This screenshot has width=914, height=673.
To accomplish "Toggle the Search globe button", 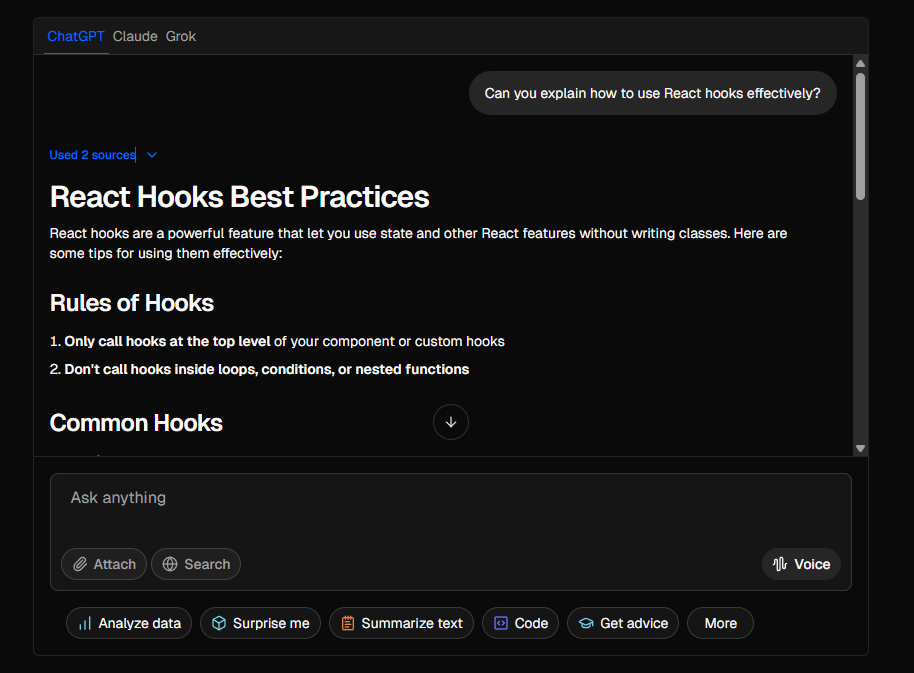I will 196,564.
